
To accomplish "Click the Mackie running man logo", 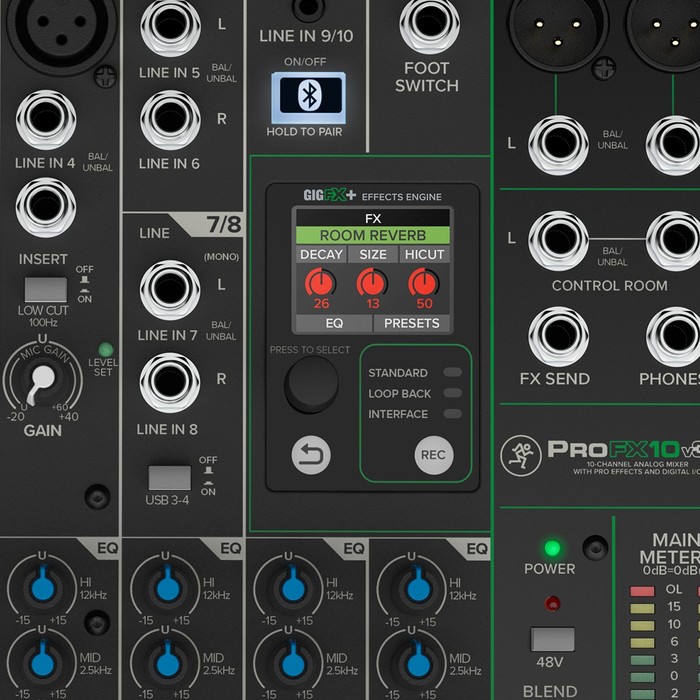I will click(x=521, y=456).
